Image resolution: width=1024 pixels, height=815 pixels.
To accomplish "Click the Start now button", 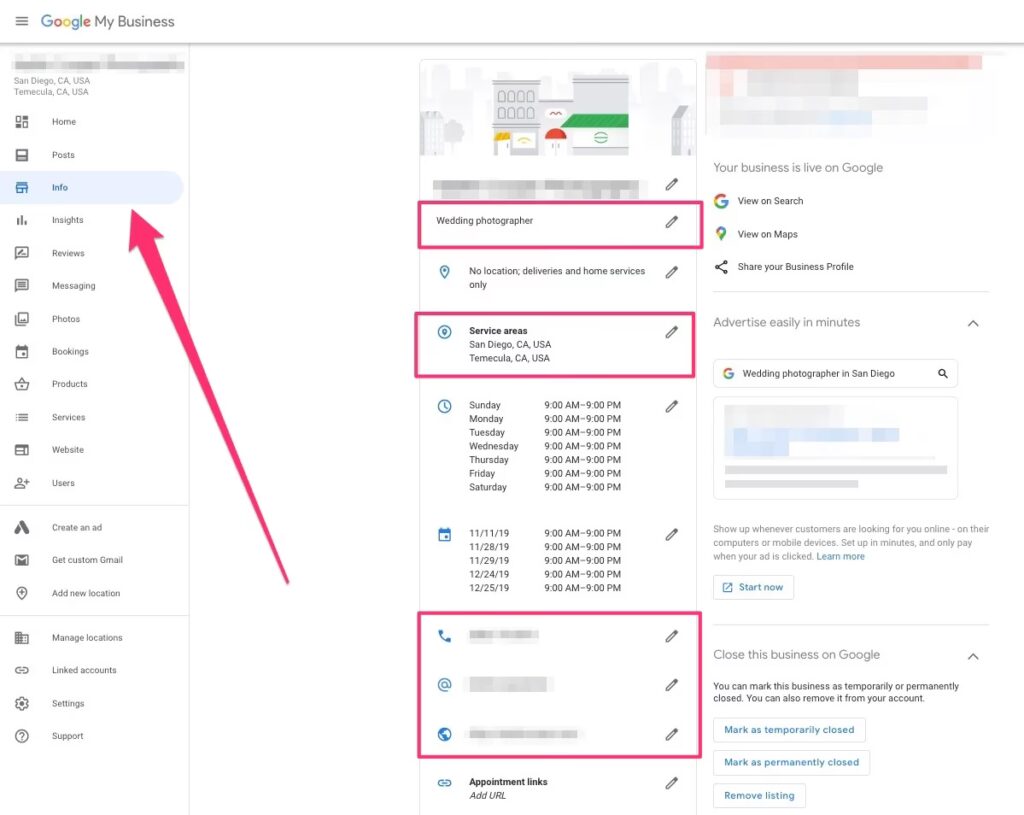I will coord(753,587).
